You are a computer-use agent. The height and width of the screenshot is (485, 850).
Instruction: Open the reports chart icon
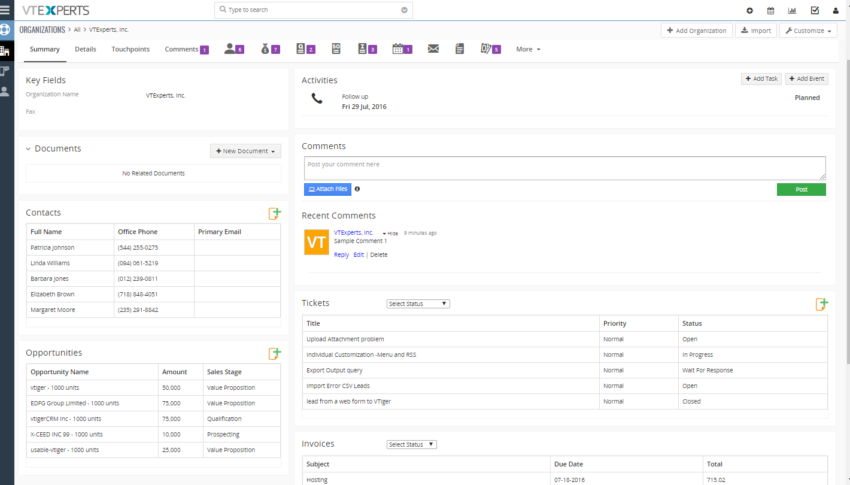(792, 10)
